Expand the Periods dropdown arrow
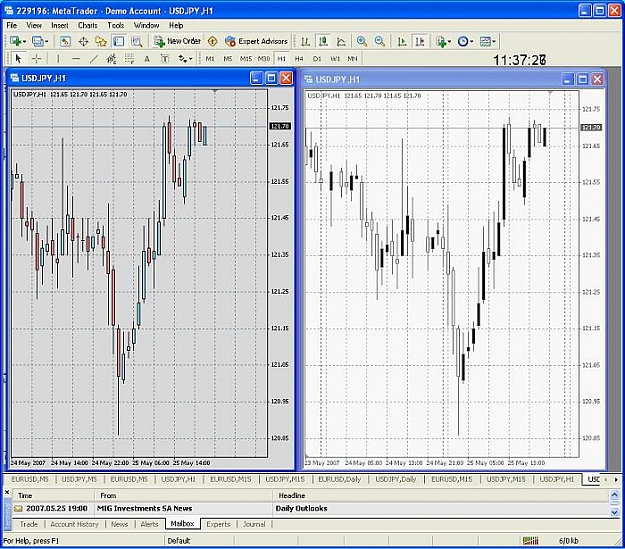Screen dimensions: 625x549 click(x=472, y=41)
